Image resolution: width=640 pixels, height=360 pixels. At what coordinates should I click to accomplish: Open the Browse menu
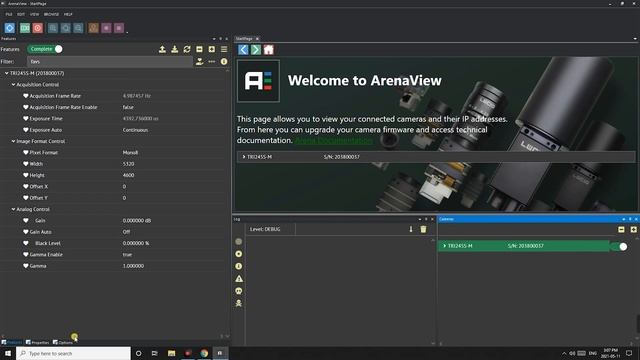click(51, 14)
